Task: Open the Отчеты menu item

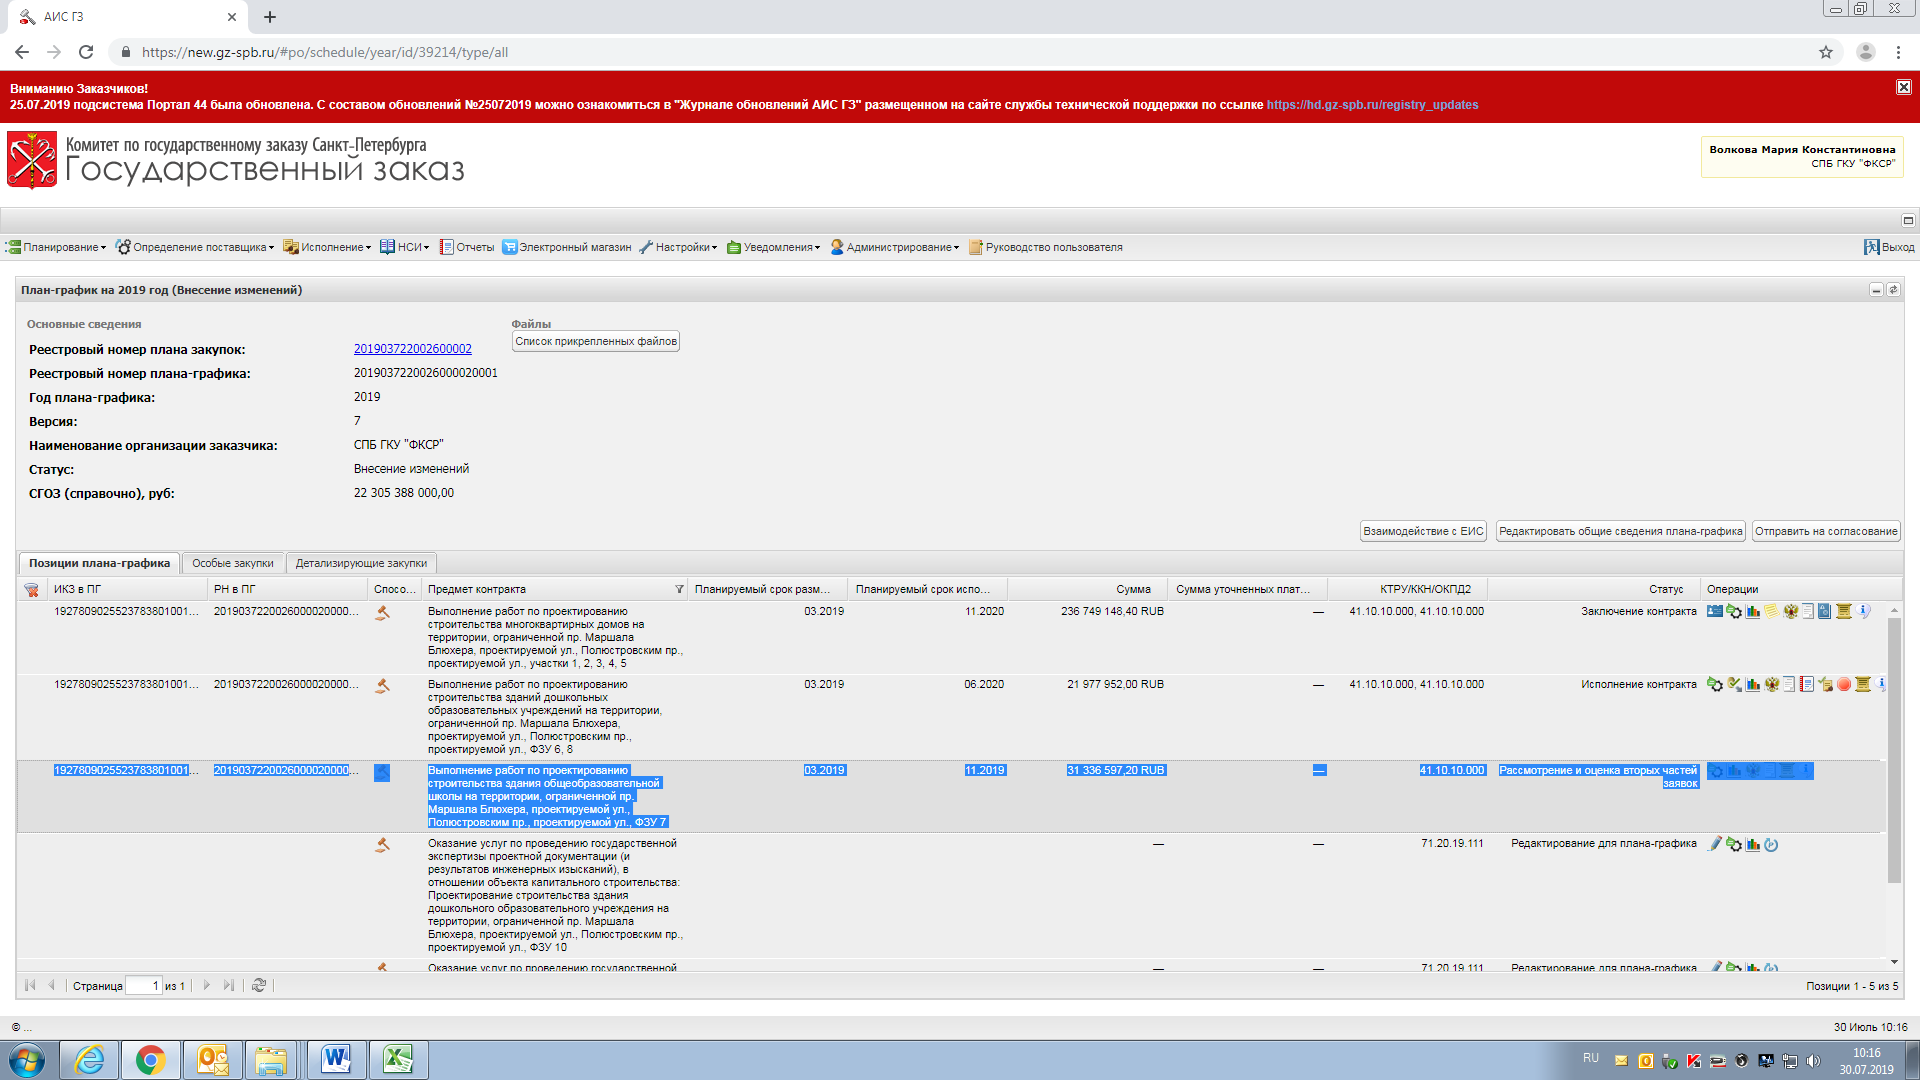Action: (467, 247)
